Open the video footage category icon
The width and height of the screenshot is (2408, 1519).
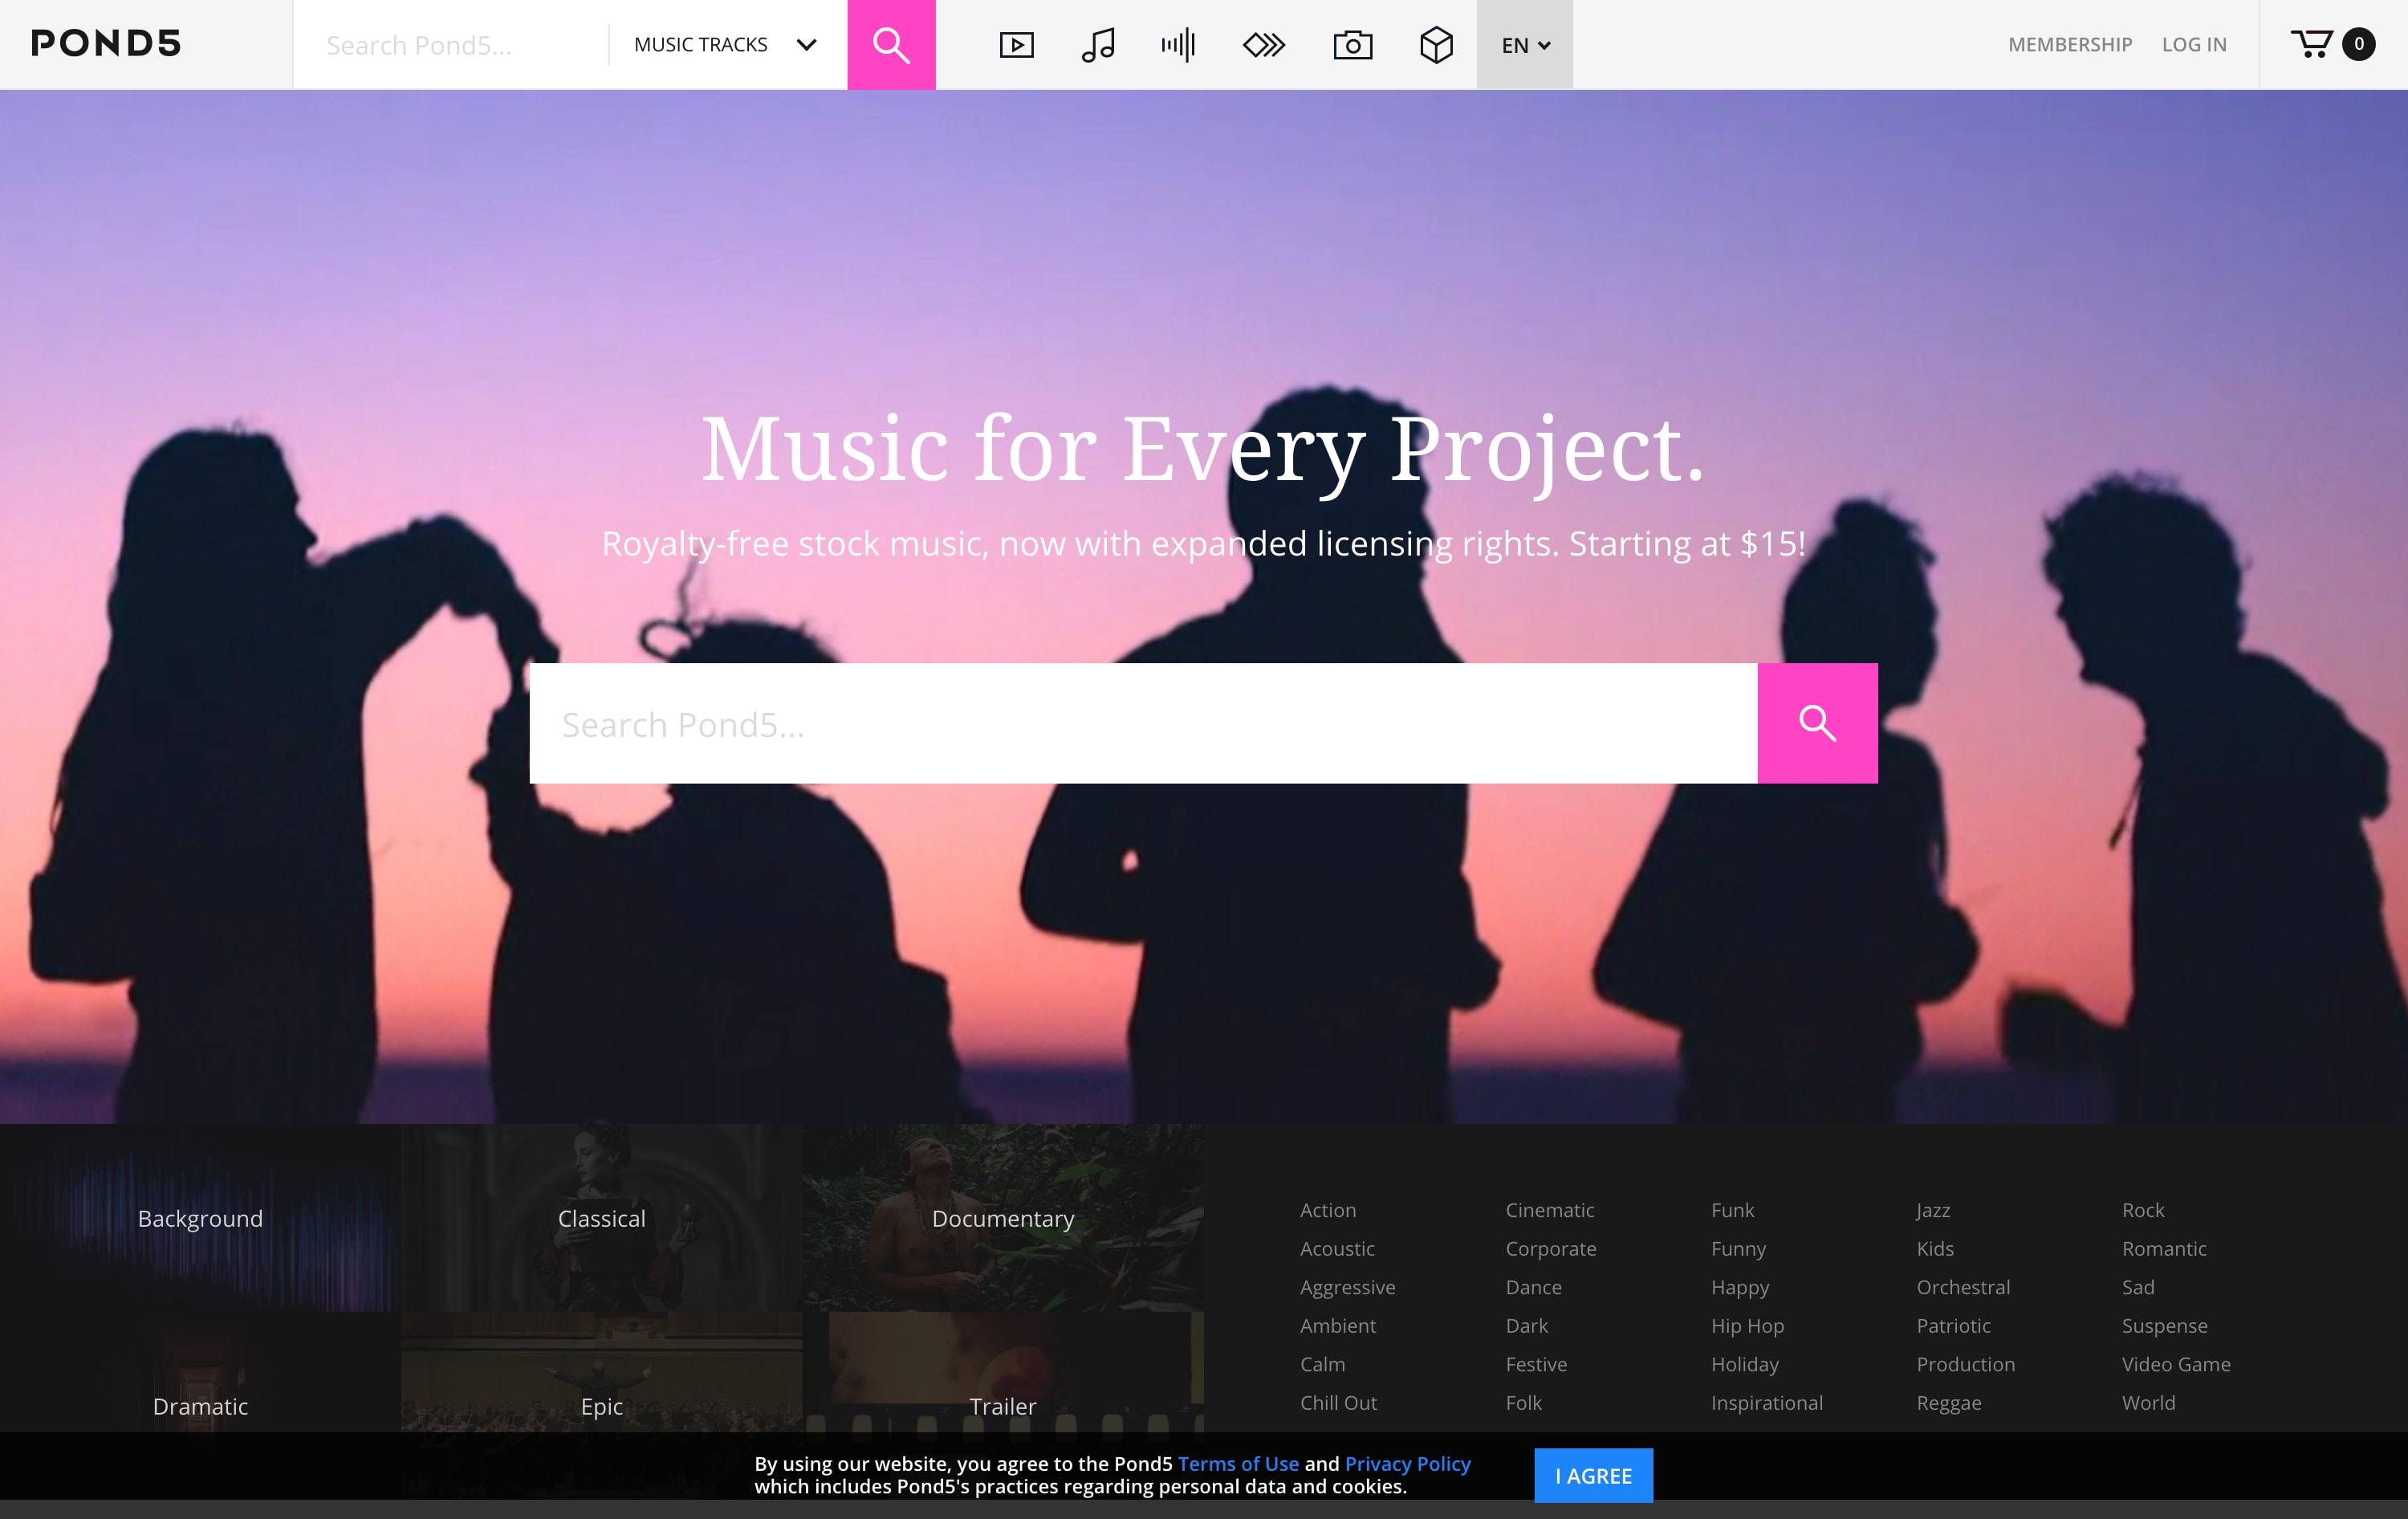click(1016, 45)
